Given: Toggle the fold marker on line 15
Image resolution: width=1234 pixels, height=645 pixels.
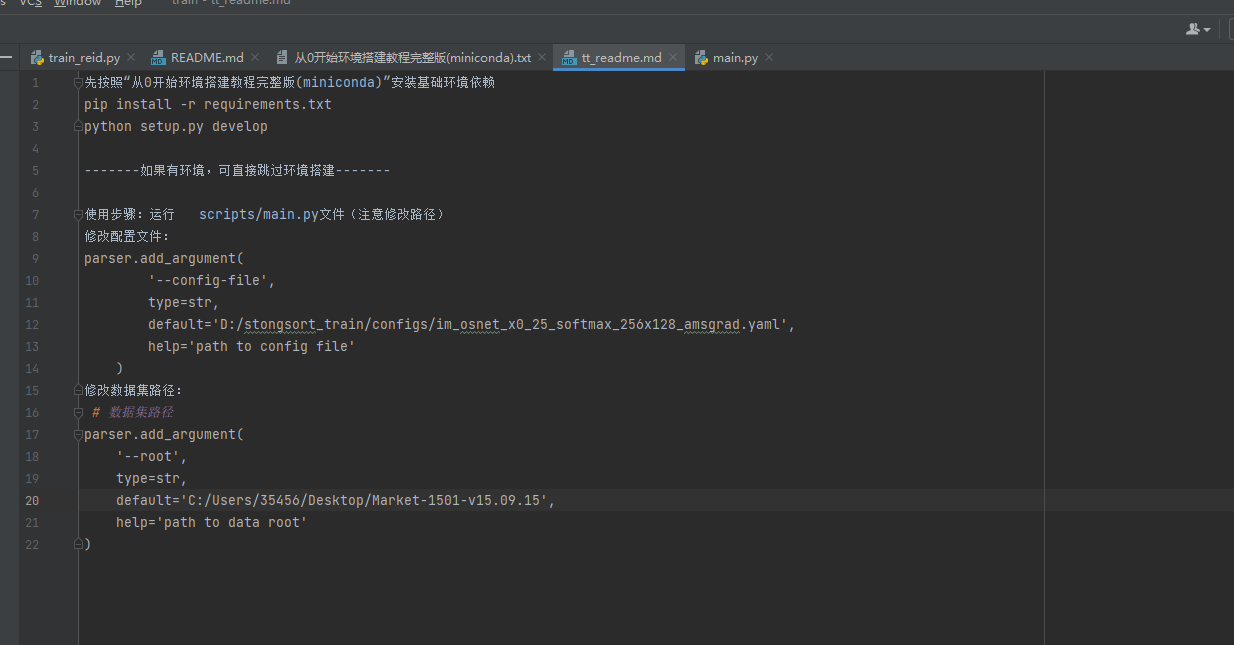Looking at the screenshot, I should pos(78,391).
